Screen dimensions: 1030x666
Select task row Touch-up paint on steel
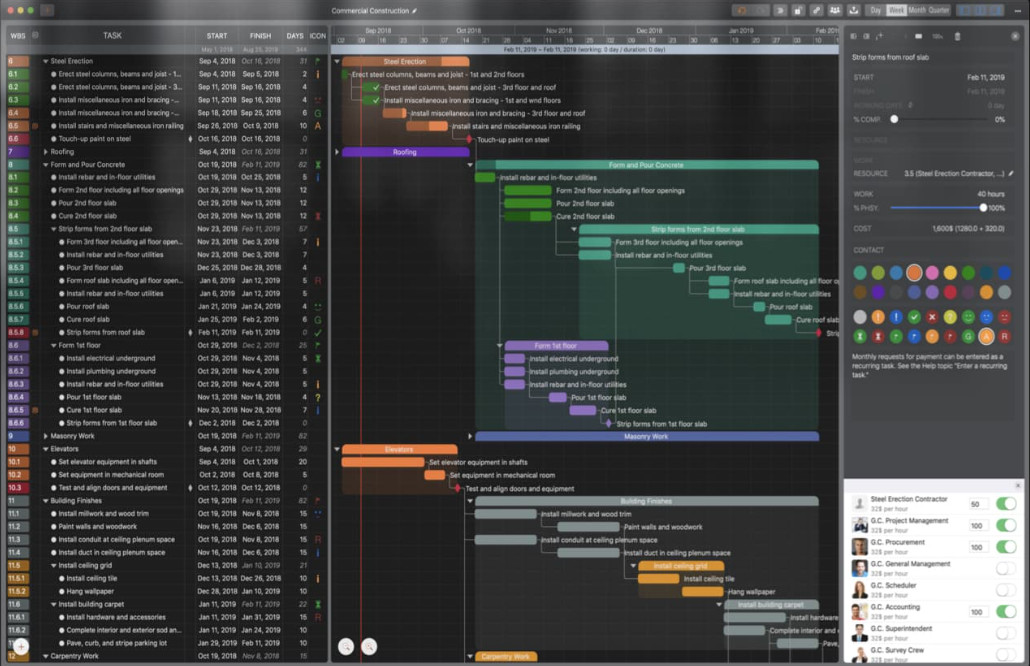click(166, 139)
